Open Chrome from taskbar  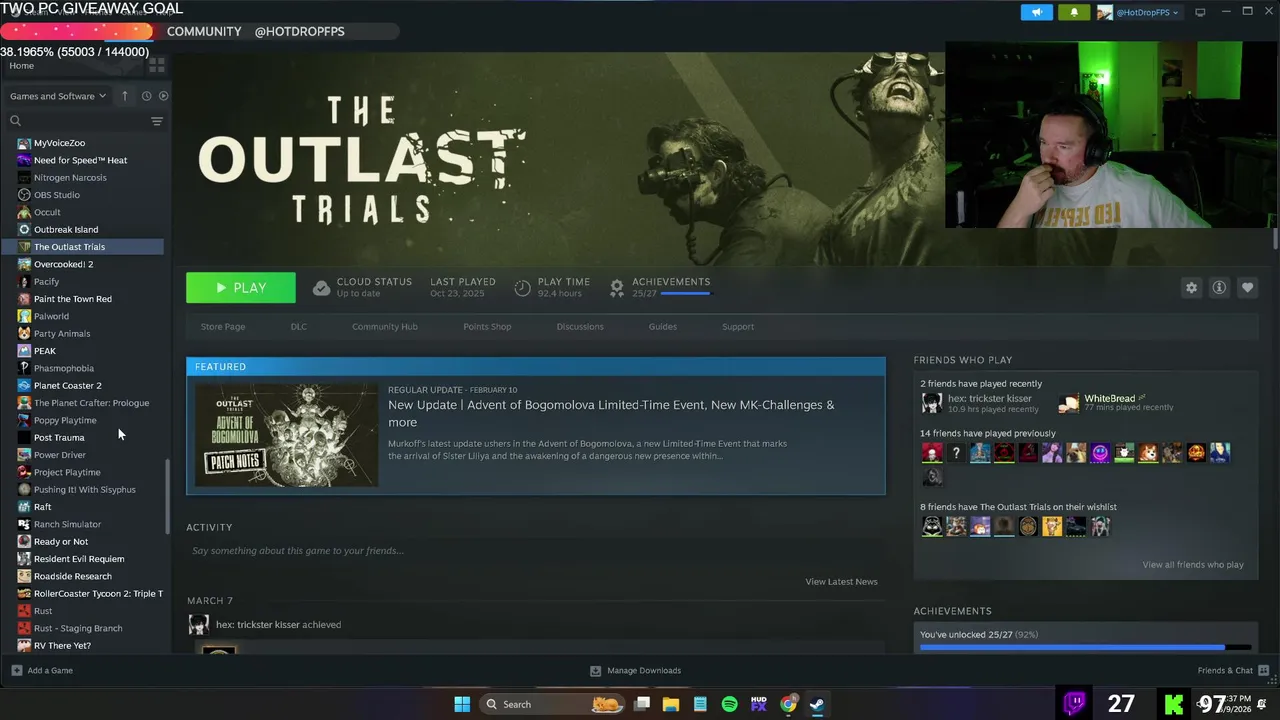pyautogui.click(x=788, y=704)
